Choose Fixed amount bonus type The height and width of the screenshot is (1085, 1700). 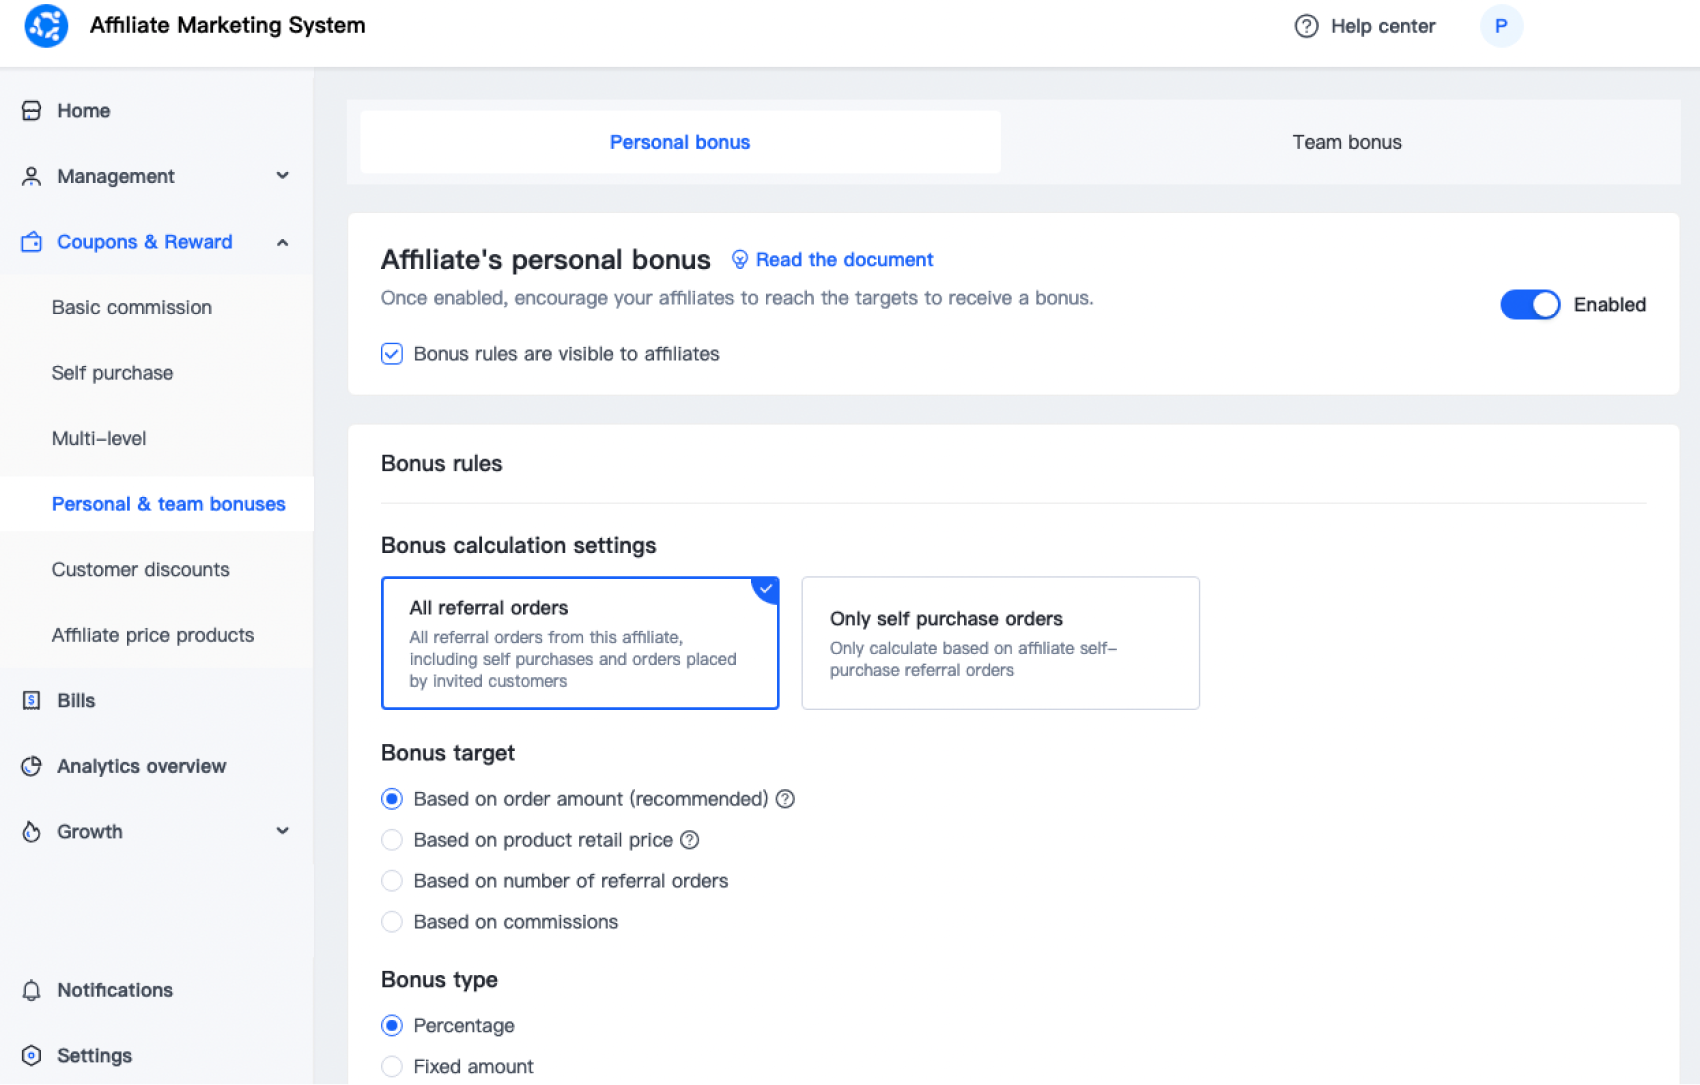(392, 1067)
